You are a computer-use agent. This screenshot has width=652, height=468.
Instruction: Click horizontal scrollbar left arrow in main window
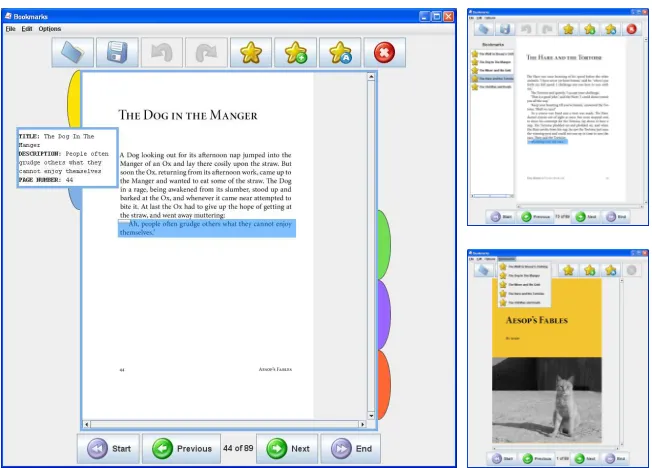(x=86, y=424)
